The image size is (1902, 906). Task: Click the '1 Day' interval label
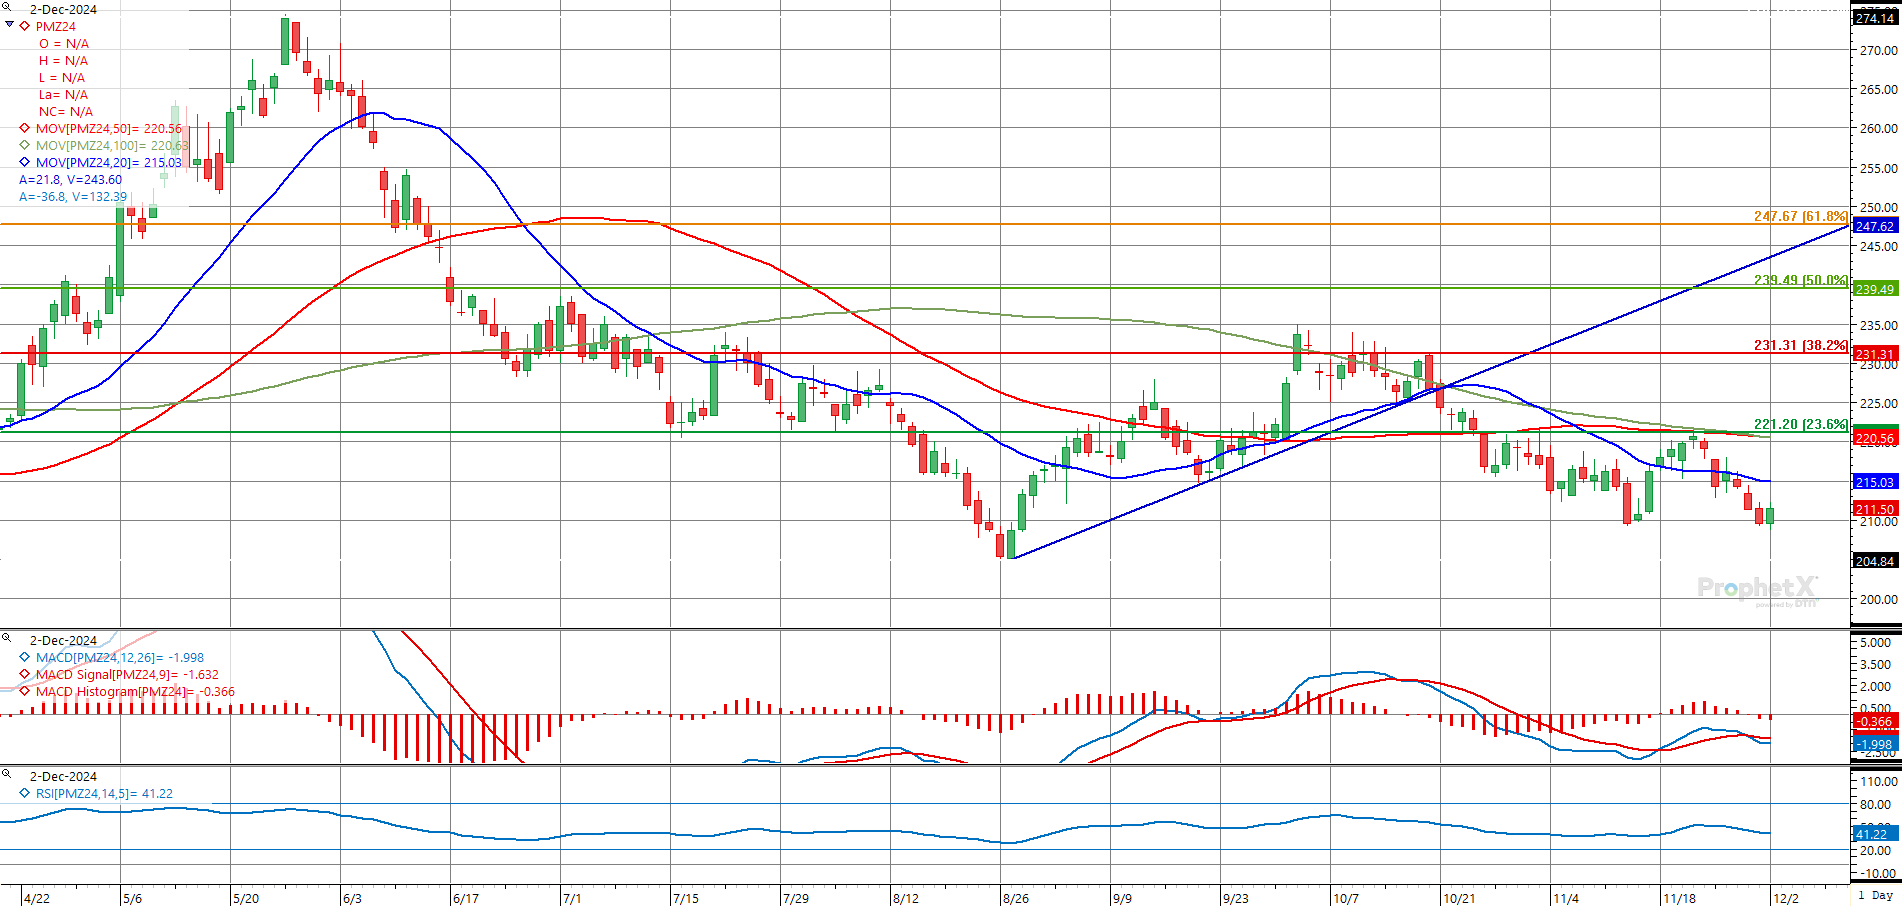tap(1875, 896)
